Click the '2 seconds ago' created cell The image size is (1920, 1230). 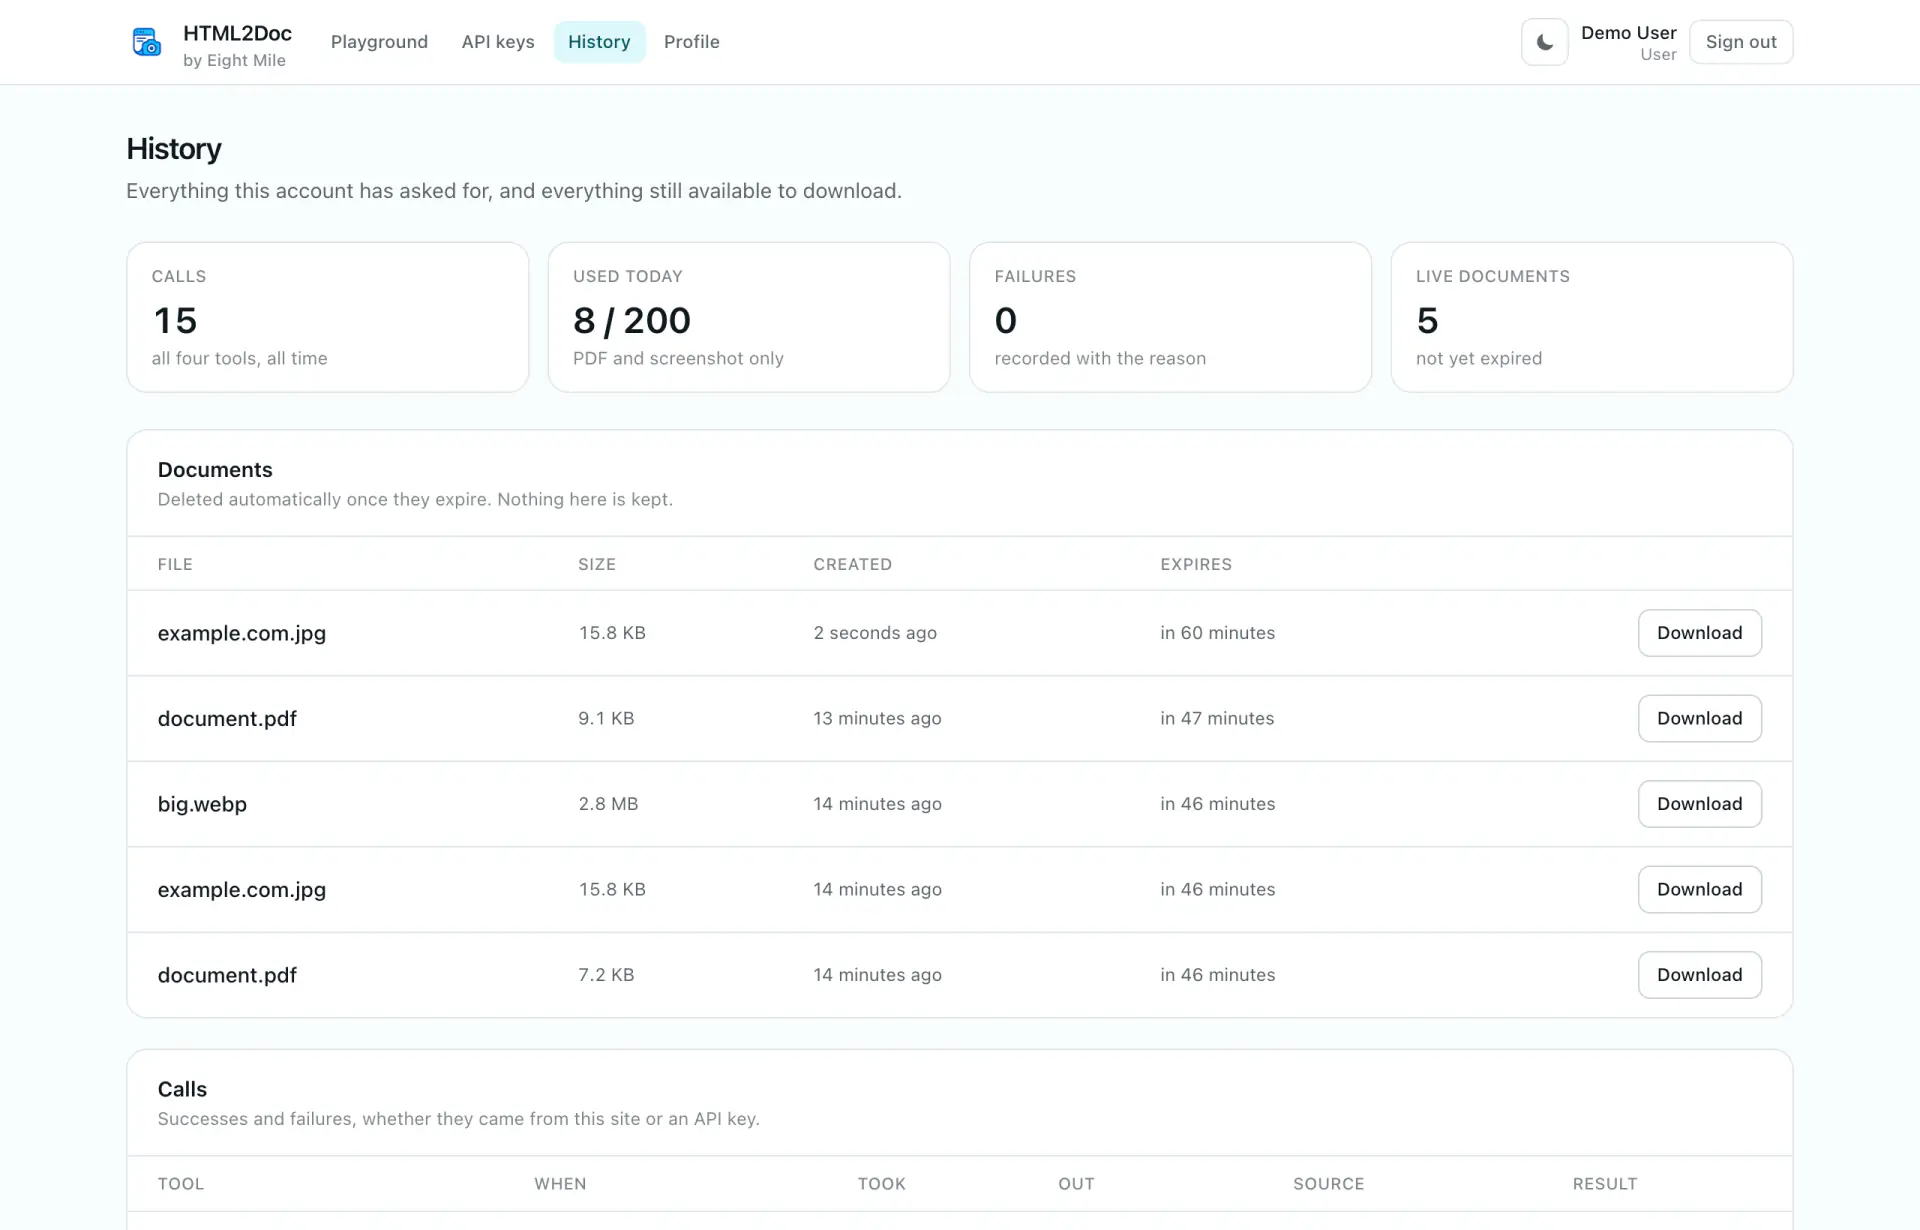[875, 633]
